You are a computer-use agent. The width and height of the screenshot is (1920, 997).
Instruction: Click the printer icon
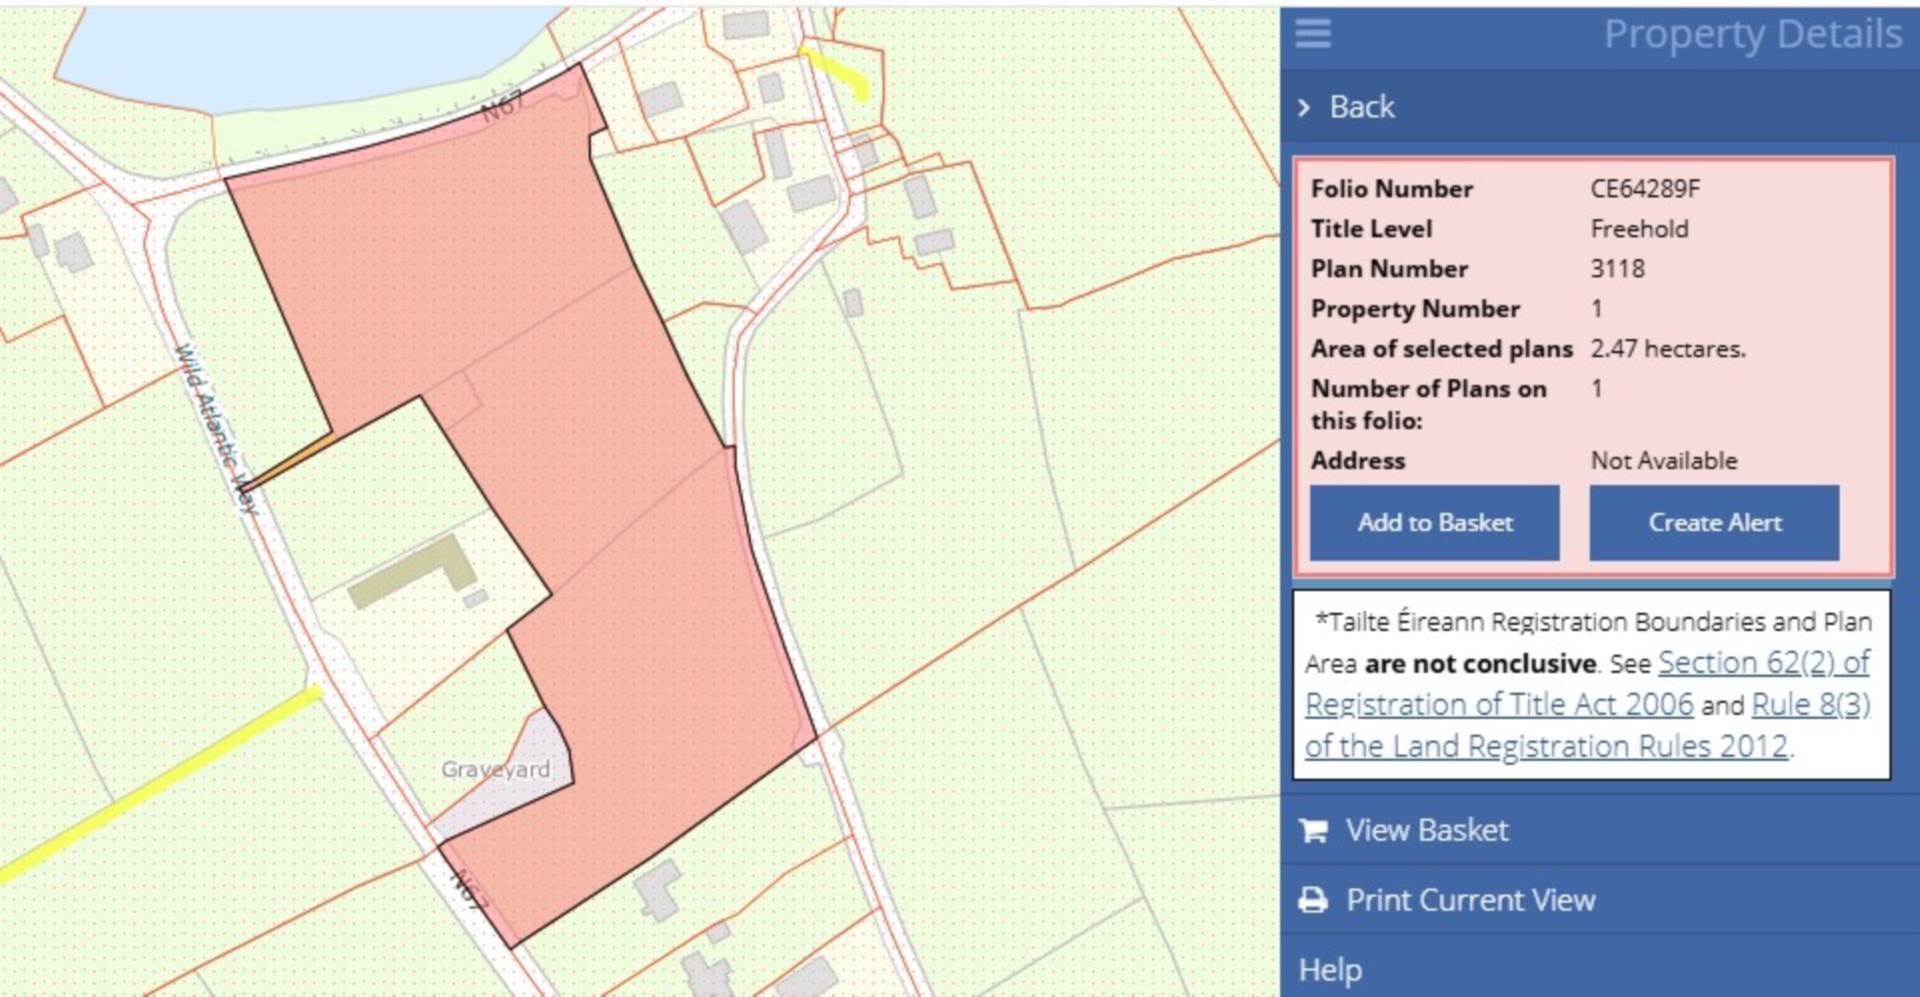click(x=1313, y=900)
